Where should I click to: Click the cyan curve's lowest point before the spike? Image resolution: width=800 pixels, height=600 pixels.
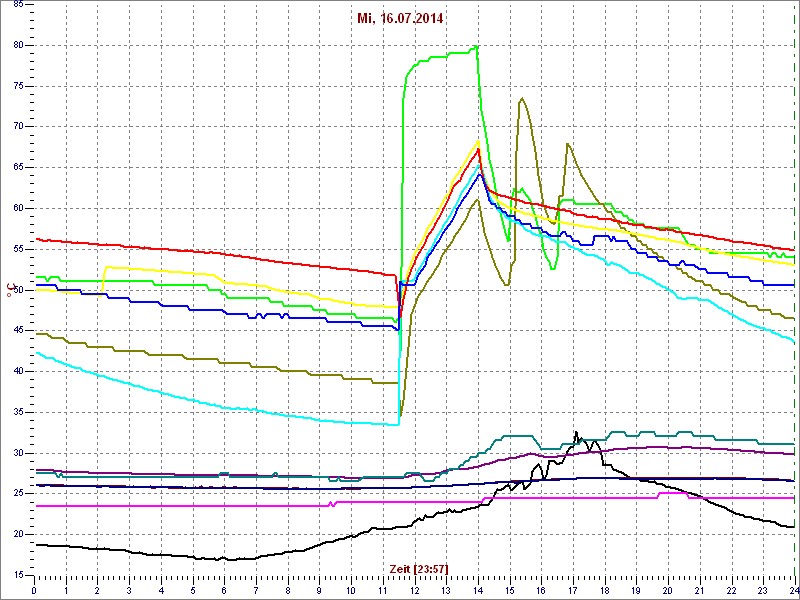pyautogui.click(x=396, y=424)
